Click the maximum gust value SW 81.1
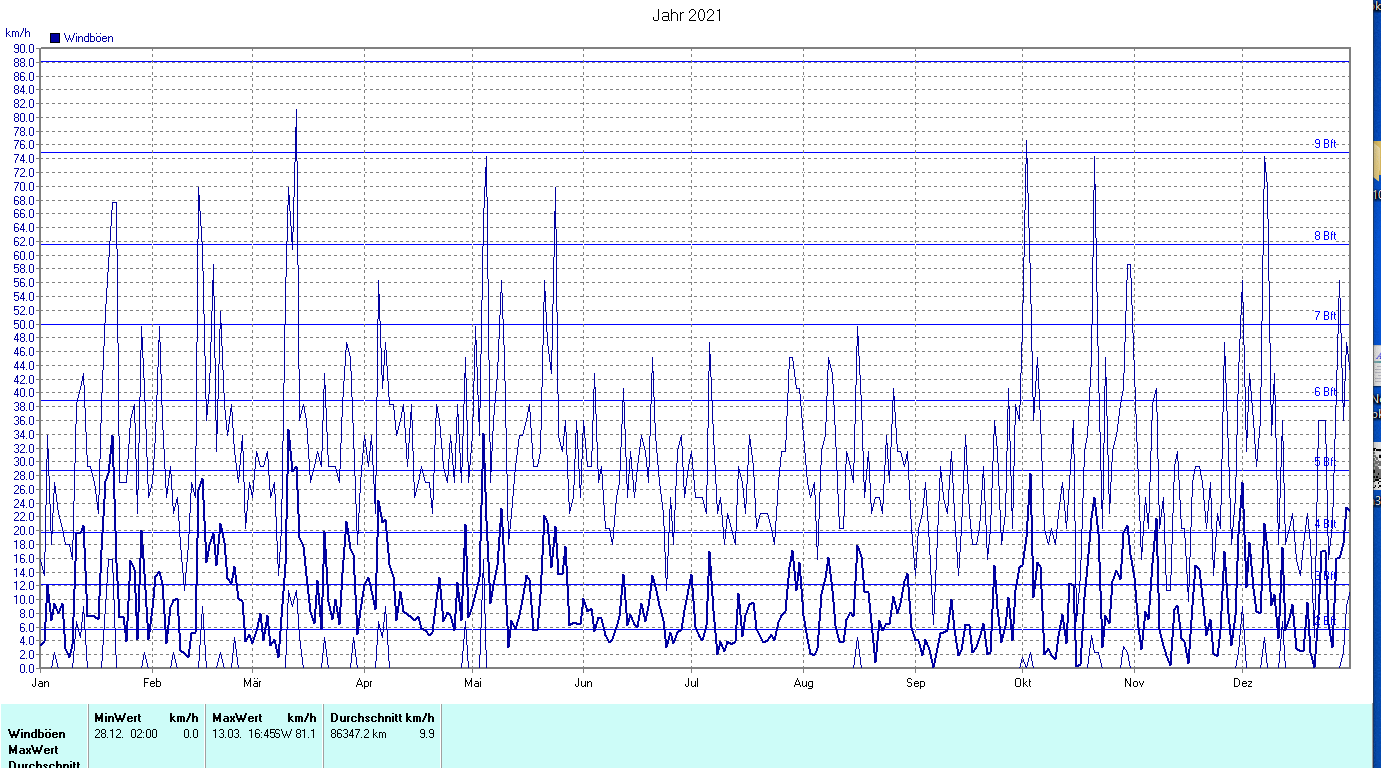This screenshot has width=1381, height=768. click(x=298, y=734)
